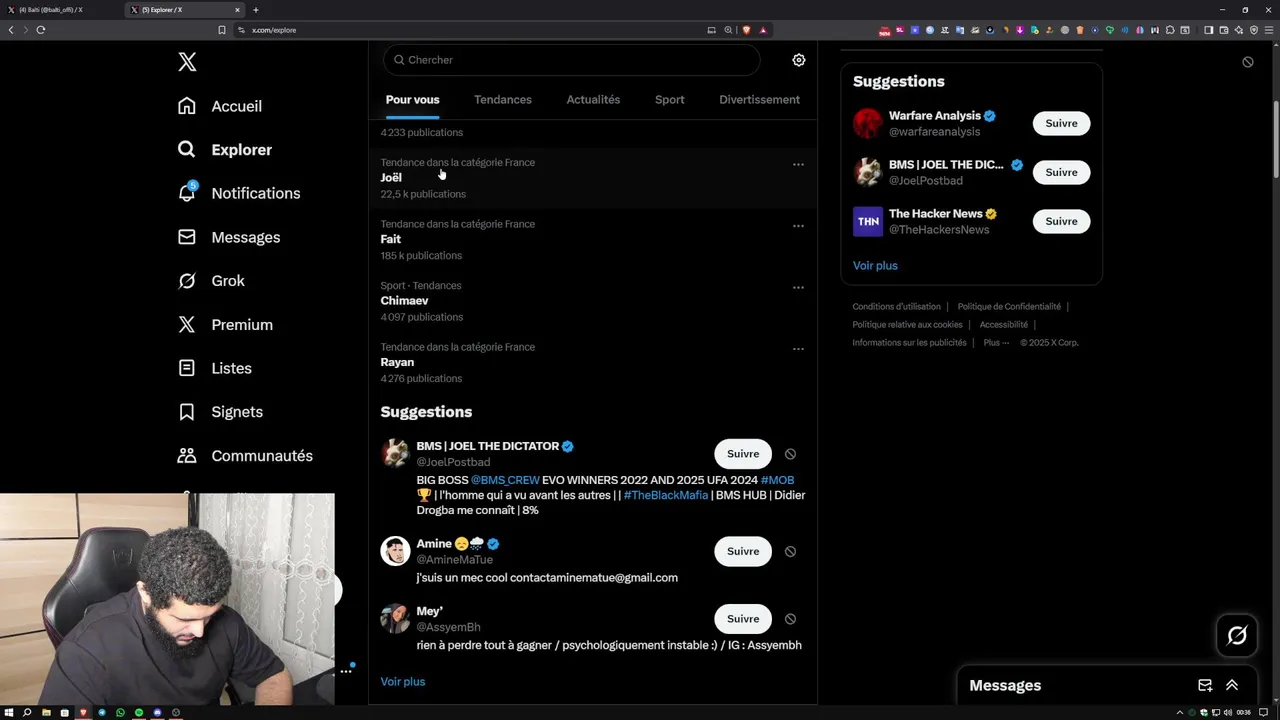Open The Hacker News profile avatar

[868, 222]
